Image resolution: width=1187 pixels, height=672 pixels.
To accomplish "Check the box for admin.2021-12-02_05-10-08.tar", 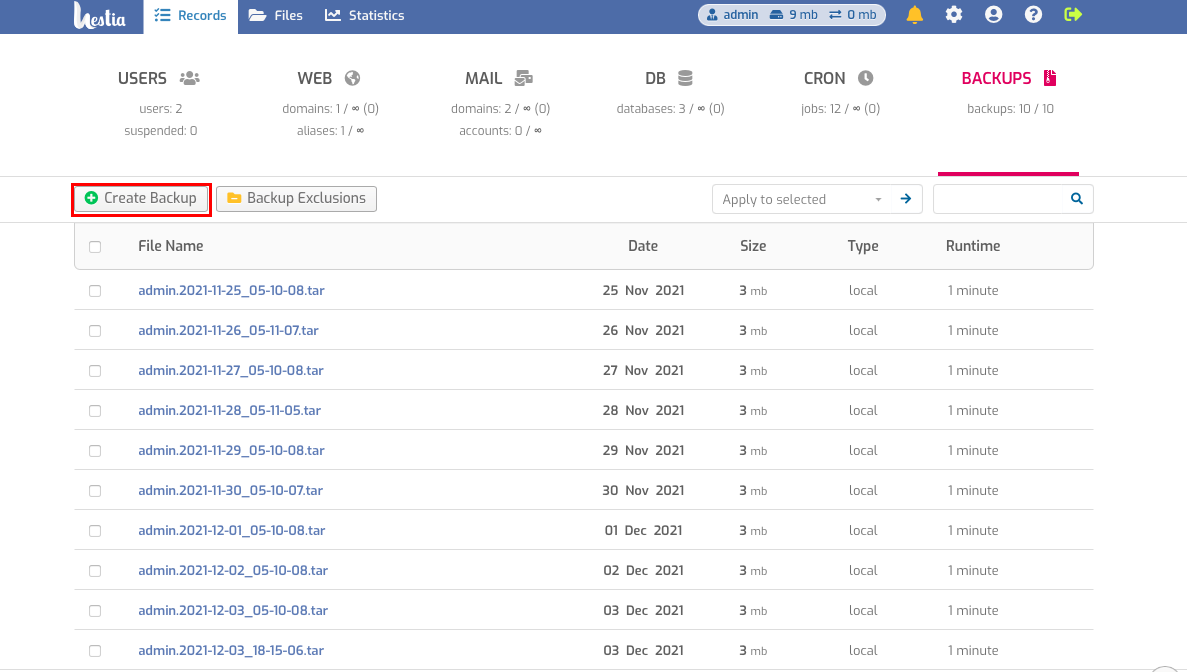I will point(95,571).
